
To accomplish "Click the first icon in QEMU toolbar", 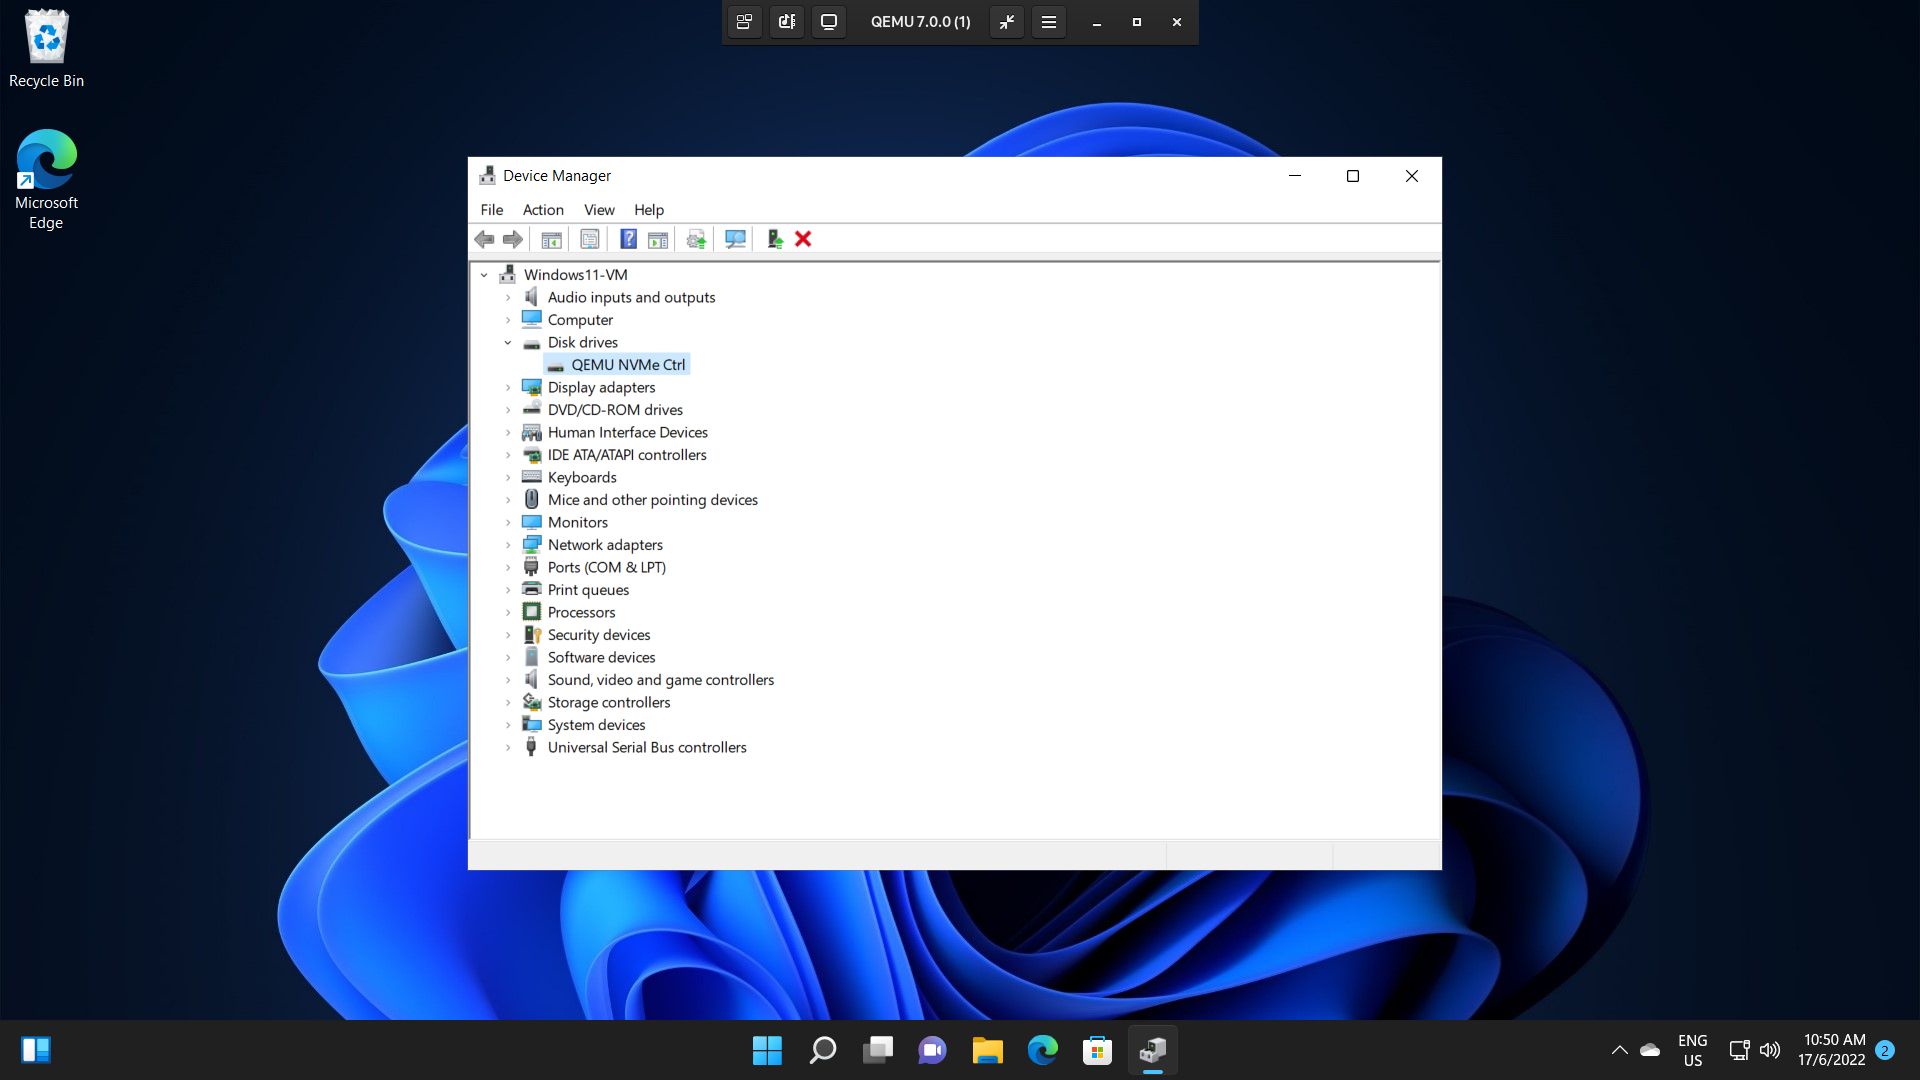I will tap(744, 22).
